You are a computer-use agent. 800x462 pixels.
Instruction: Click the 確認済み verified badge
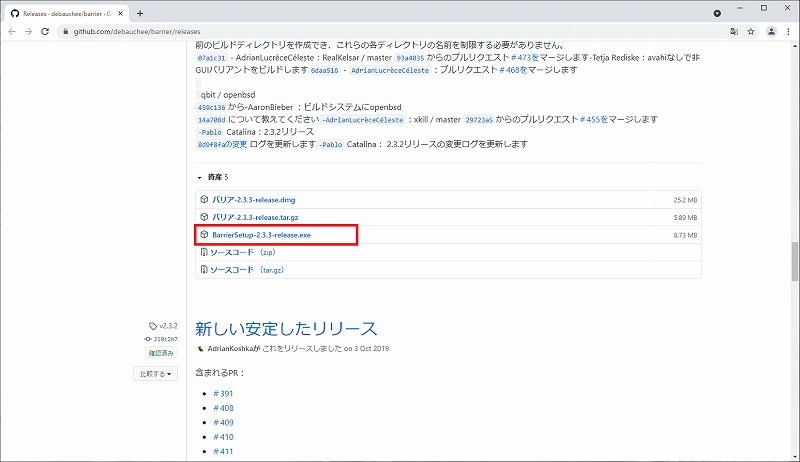pyautogui.click(x=161, y=353)
